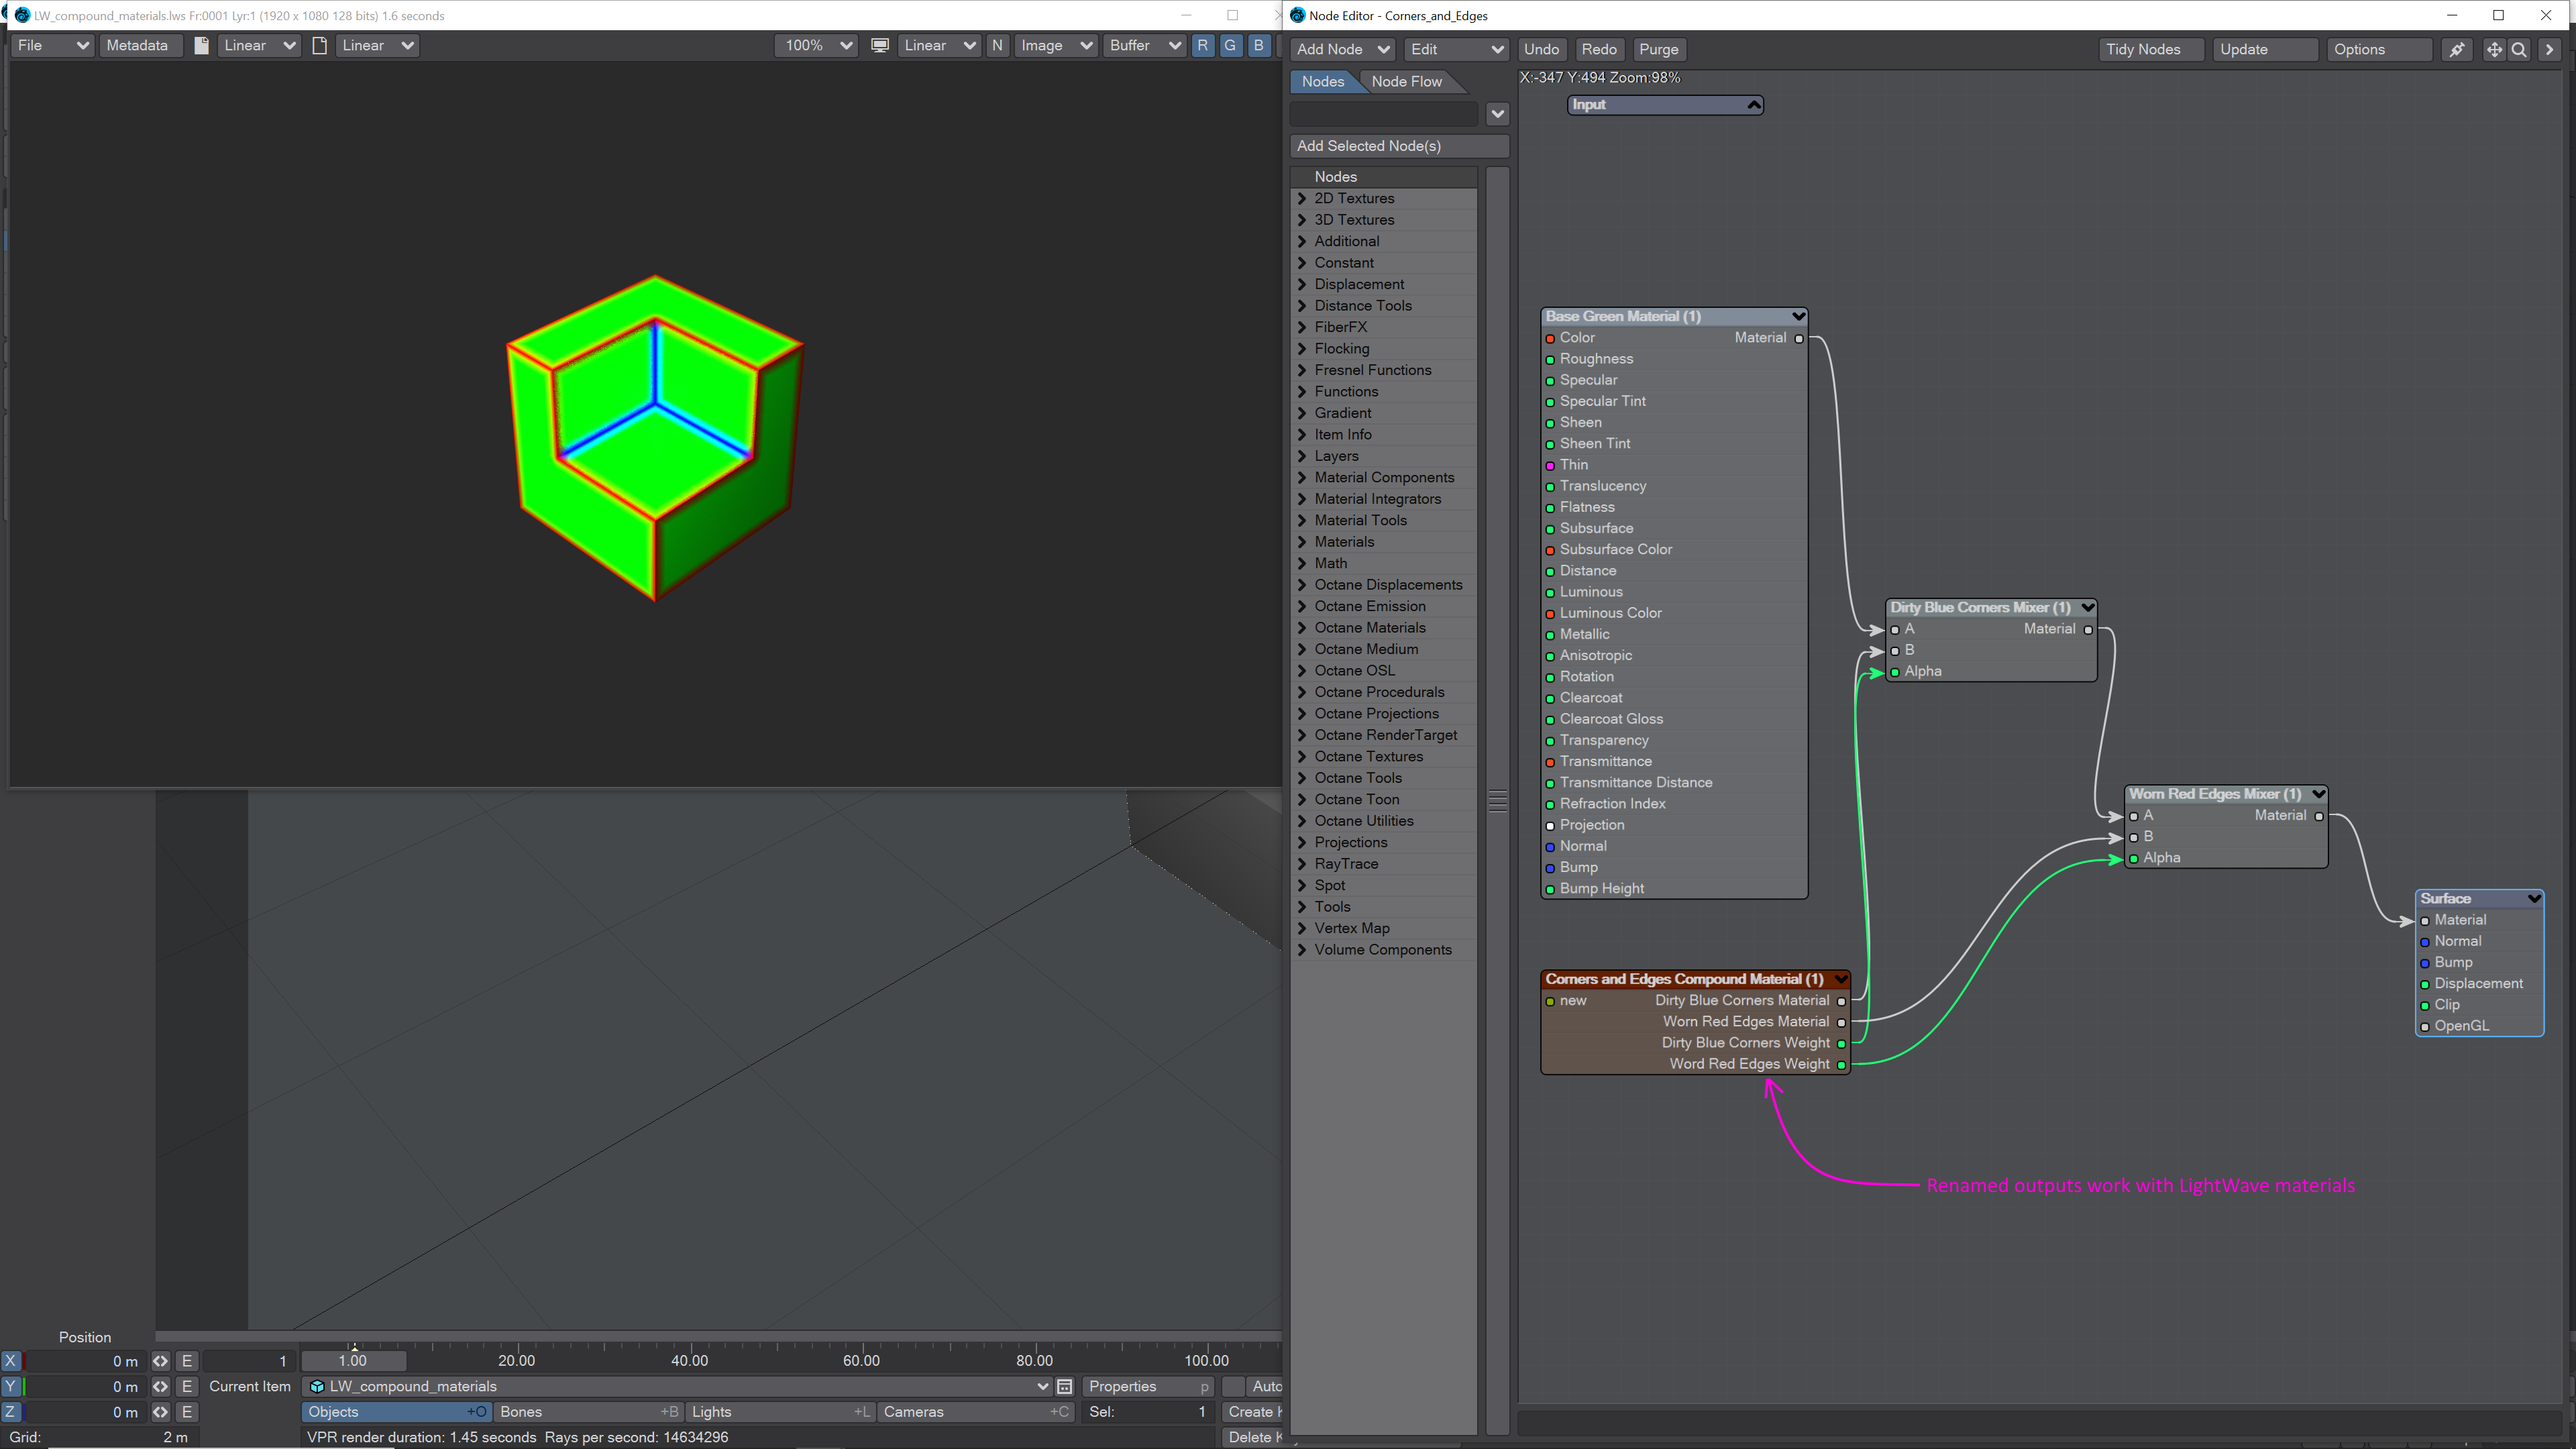Collapse the Base Green Material node
Viewport: 2576px width, 1449px height.
pos(1798,316)
